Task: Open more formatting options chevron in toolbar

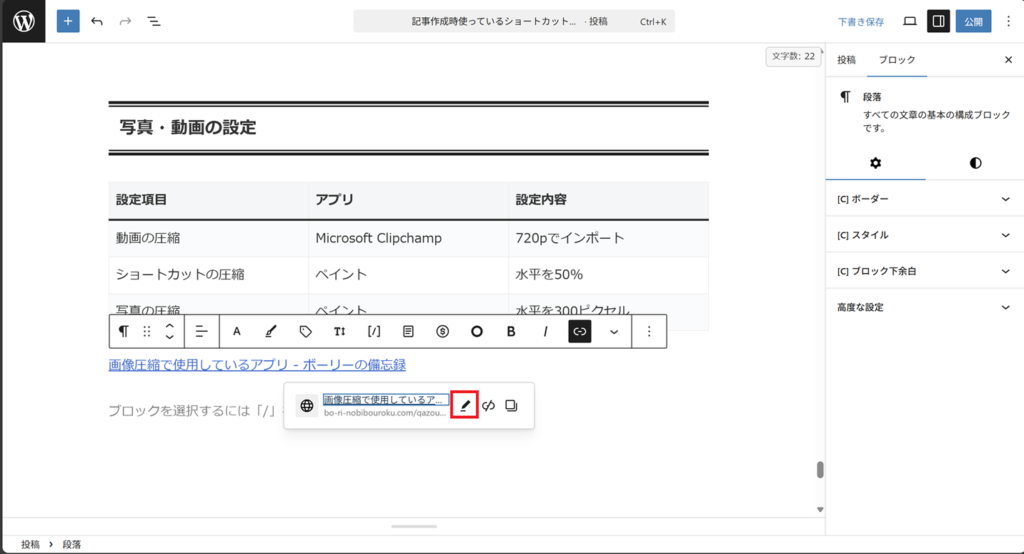Action: point(614,331)
